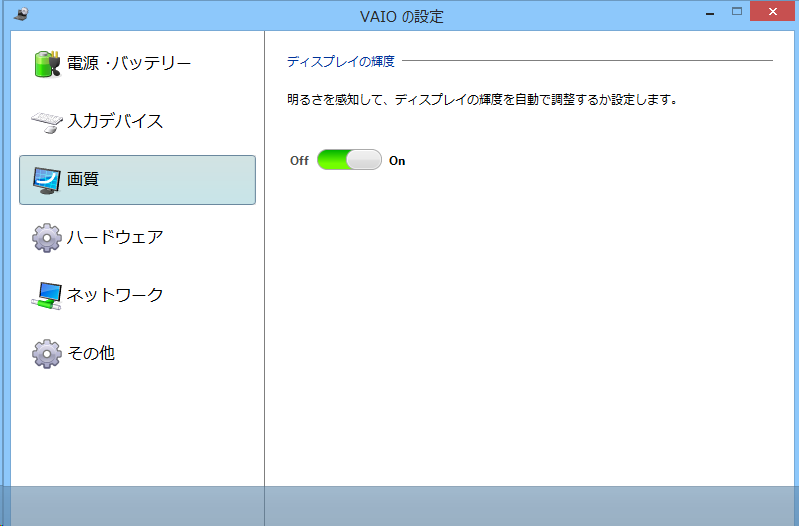The image size is (799, 526).
Task: Select the 画質 category label
Action: 83,179
